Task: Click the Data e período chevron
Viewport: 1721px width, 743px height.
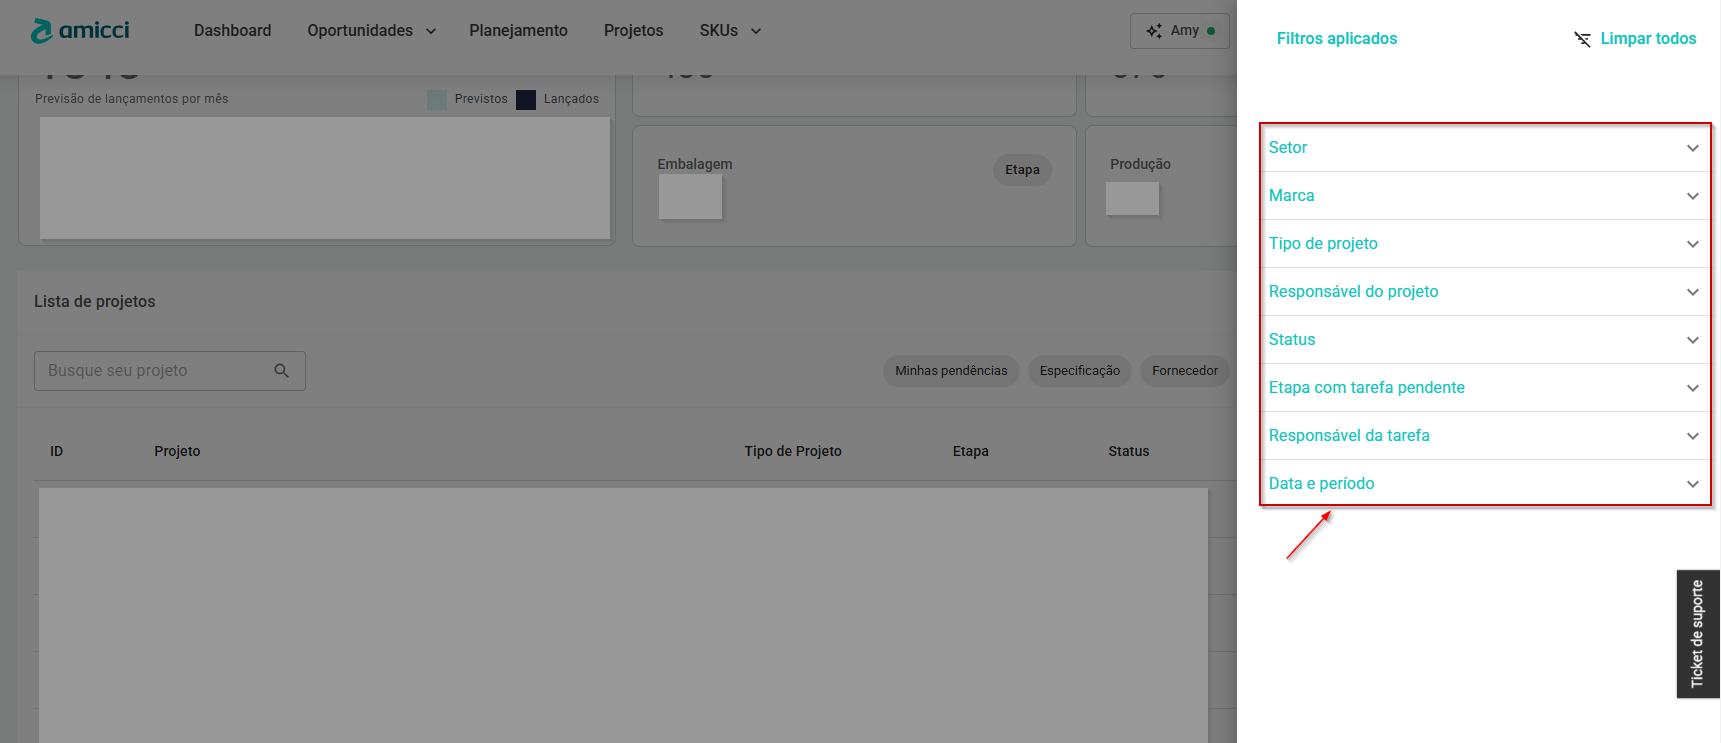Action: [x=1692, y=484]
